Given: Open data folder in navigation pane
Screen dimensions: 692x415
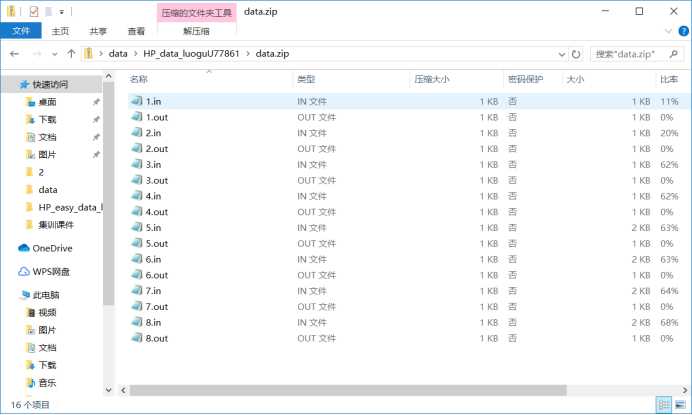Looking at the screenshot, I should tap(48, 190).
